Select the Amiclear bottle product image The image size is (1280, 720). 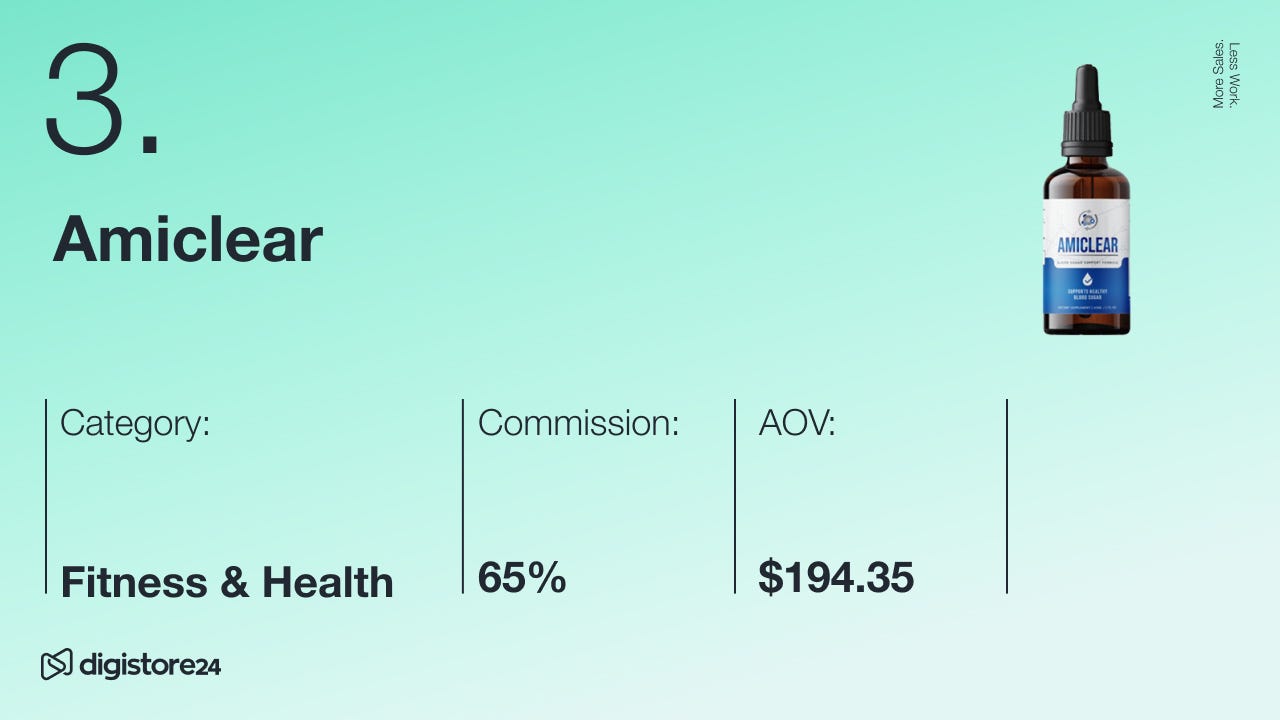[x=1087, y=200]
